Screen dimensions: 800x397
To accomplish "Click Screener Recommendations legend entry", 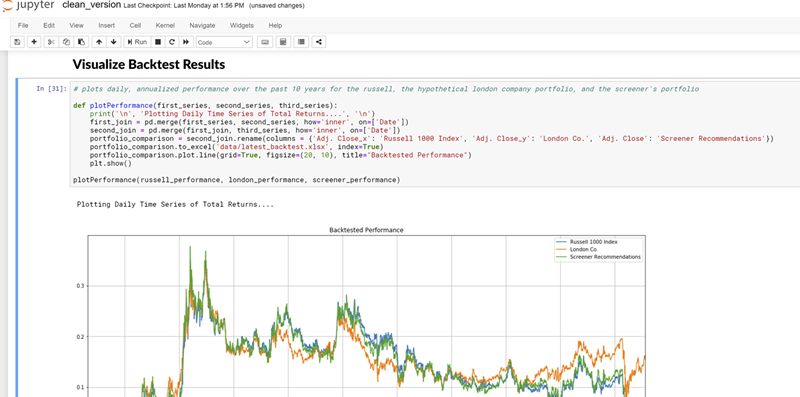I will click(598, 257).
